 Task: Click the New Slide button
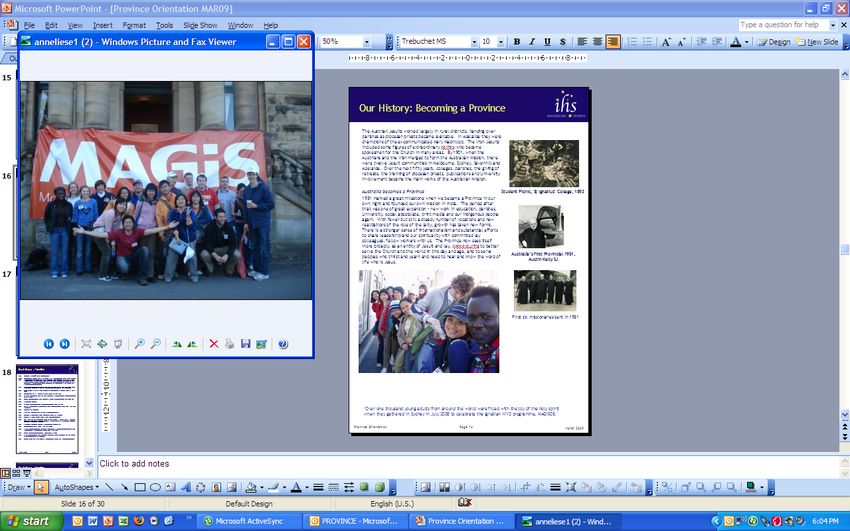click(817, 42)
